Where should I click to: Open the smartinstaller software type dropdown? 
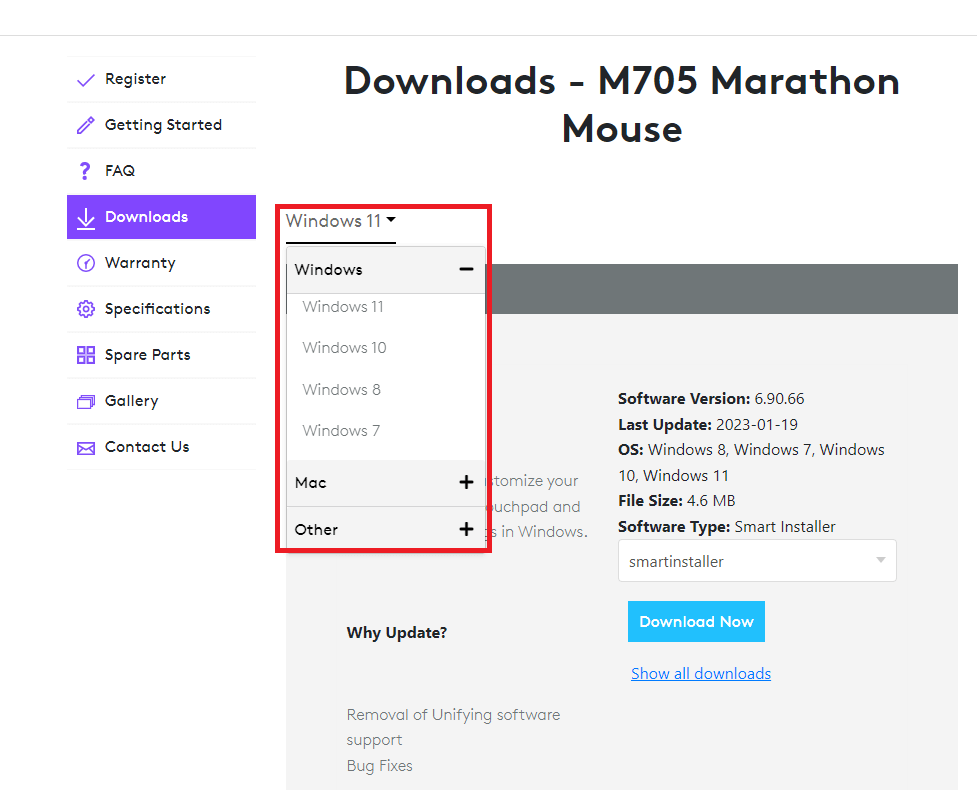757,561
